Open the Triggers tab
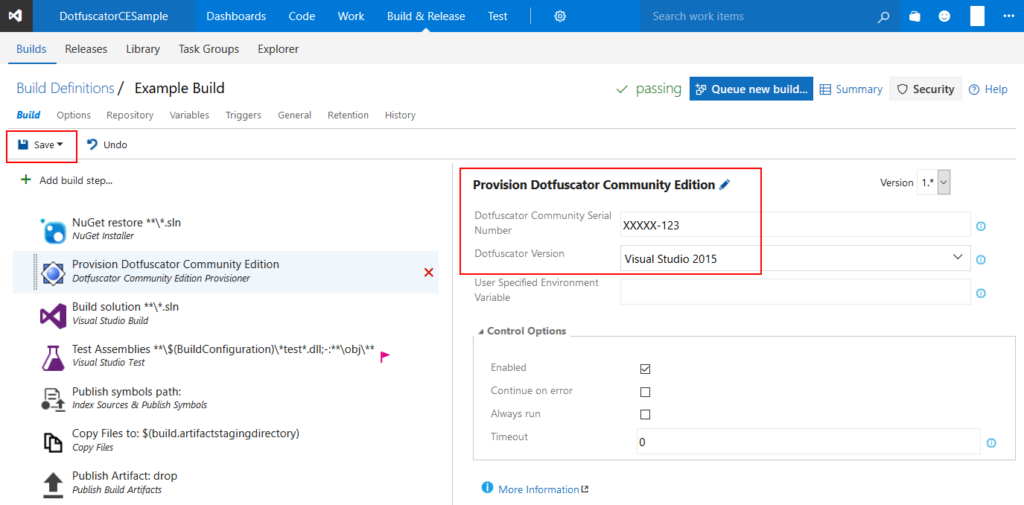 244,115
